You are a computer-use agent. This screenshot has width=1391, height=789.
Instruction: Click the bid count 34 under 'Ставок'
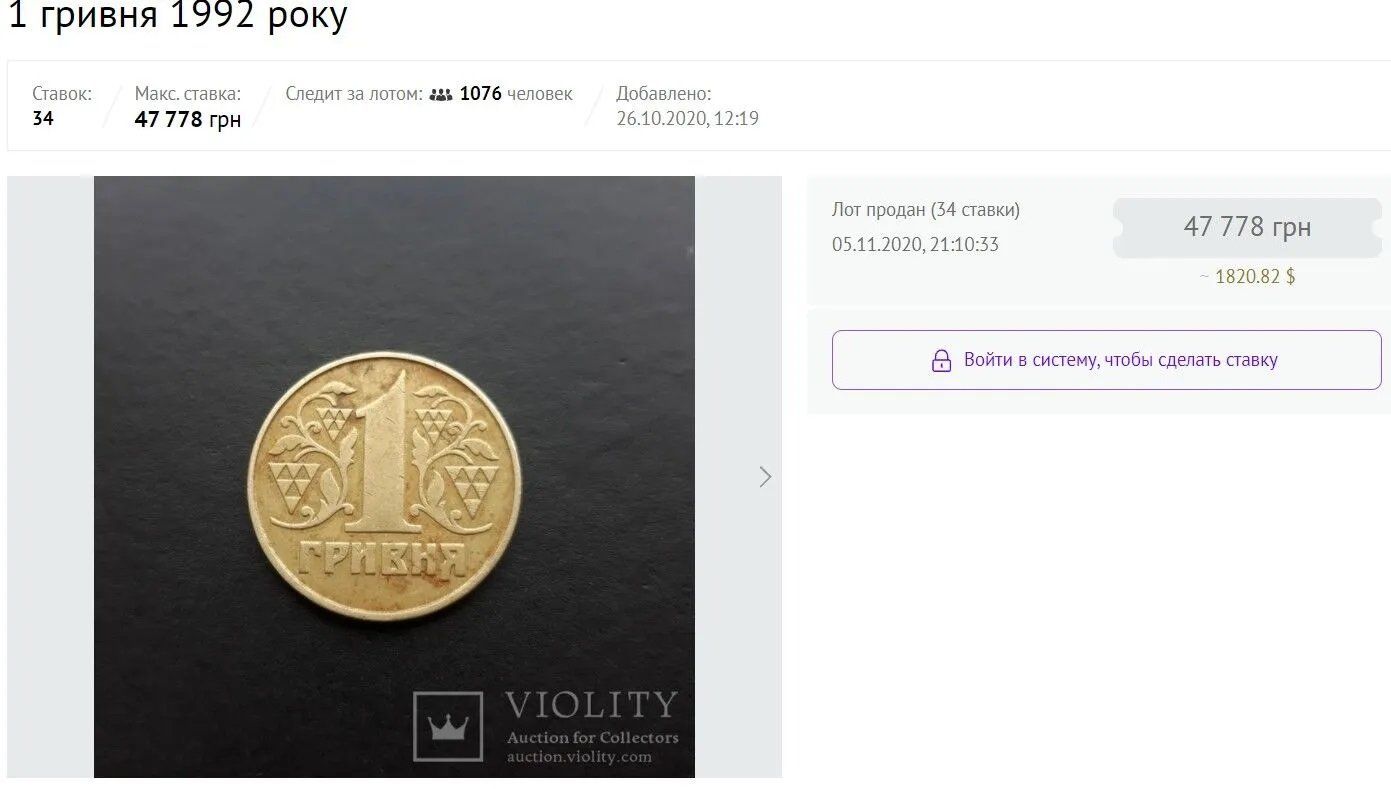click(x=43, y=119)
